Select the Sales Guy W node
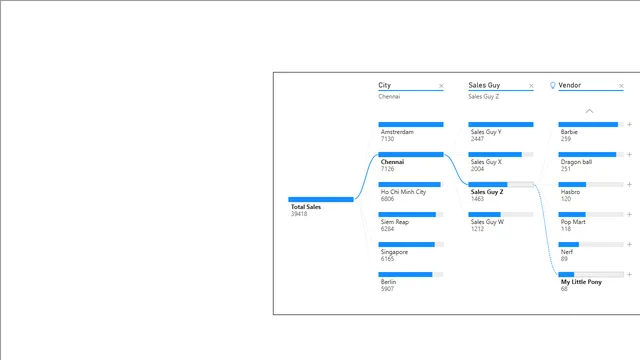This screenshot has width=640, height=360. pyautogui.click(x=501, y=214)
